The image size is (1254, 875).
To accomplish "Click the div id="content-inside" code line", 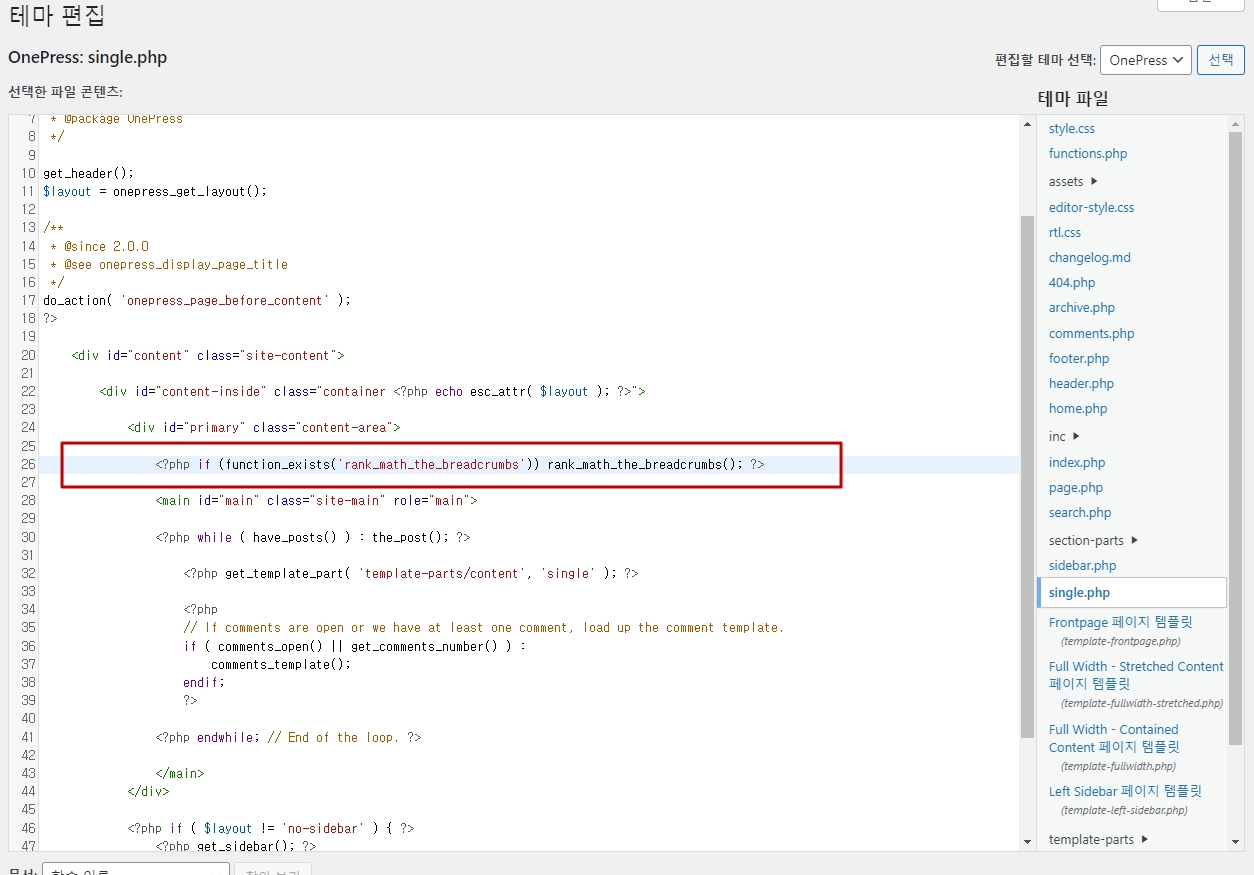I will (372, 391).
